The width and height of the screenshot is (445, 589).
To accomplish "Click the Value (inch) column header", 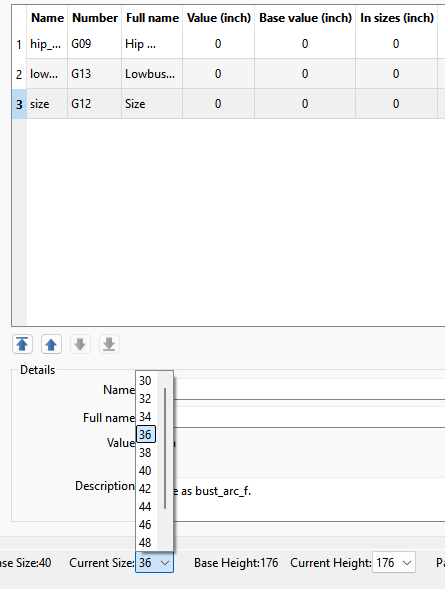I will tap(219, 18).
